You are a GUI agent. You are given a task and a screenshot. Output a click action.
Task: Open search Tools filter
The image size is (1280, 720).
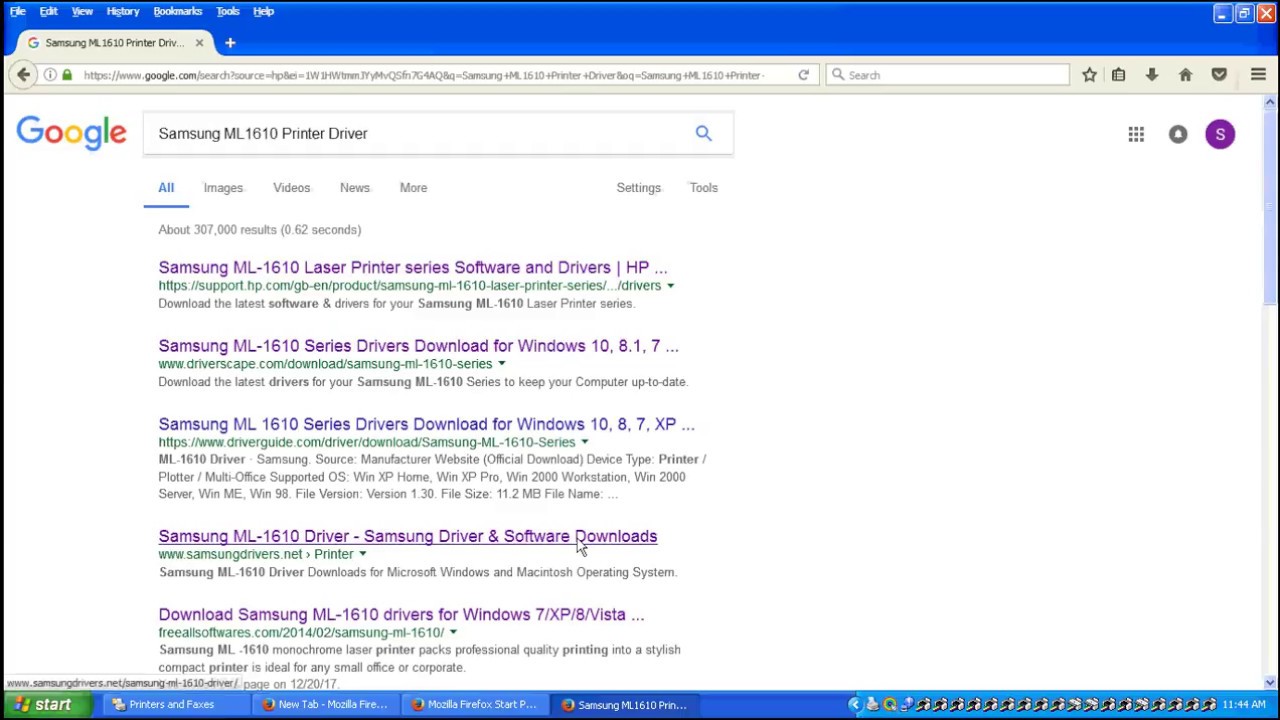coord(704,188)
